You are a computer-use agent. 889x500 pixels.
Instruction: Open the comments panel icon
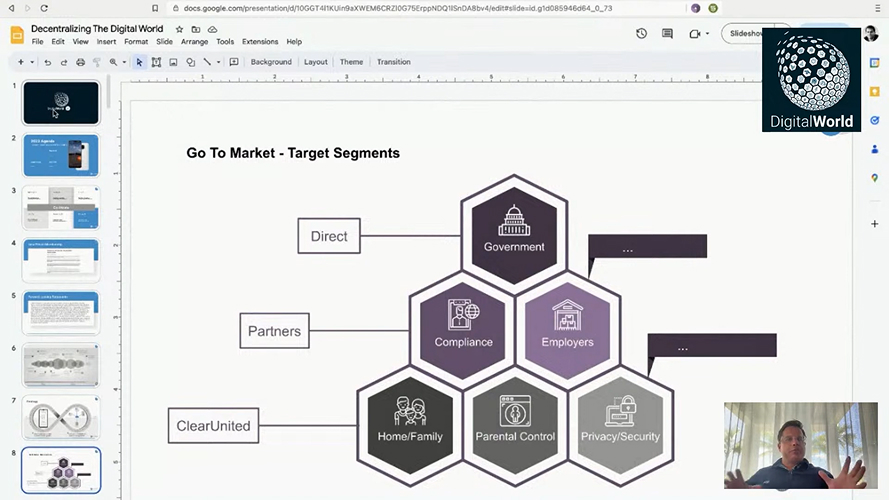point(667,33)
